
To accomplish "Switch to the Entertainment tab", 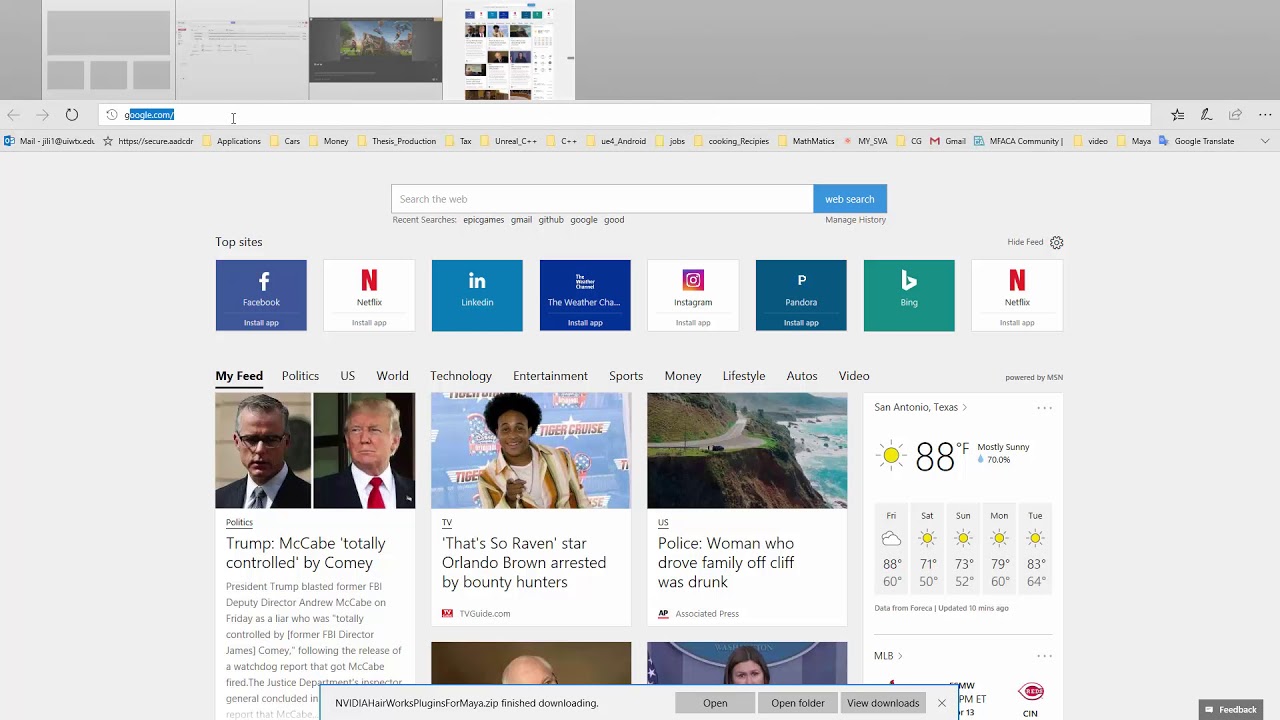I will click(550, 376).
